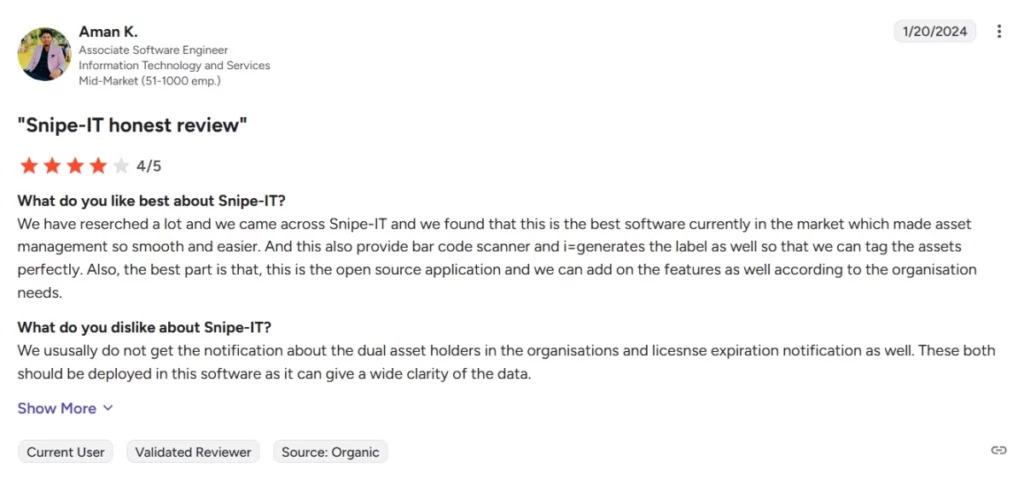Click the second rating star
The height and width of the screenshot is (479, 1024).
point(52,166)
